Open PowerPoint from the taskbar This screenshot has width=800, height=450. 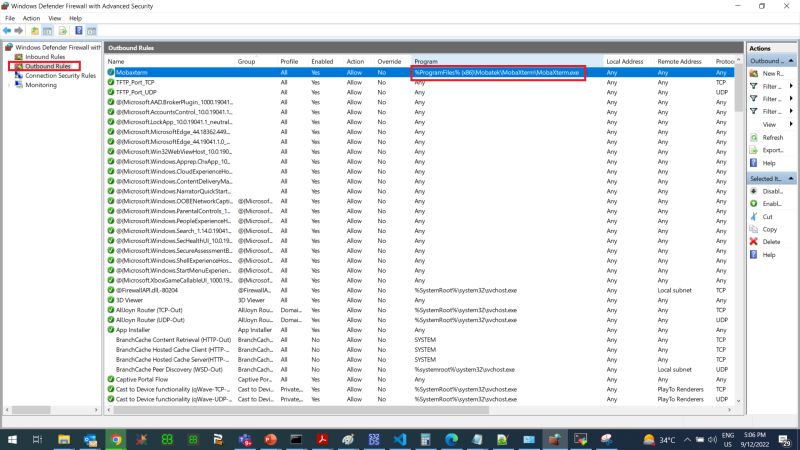[x=270, y=439]
